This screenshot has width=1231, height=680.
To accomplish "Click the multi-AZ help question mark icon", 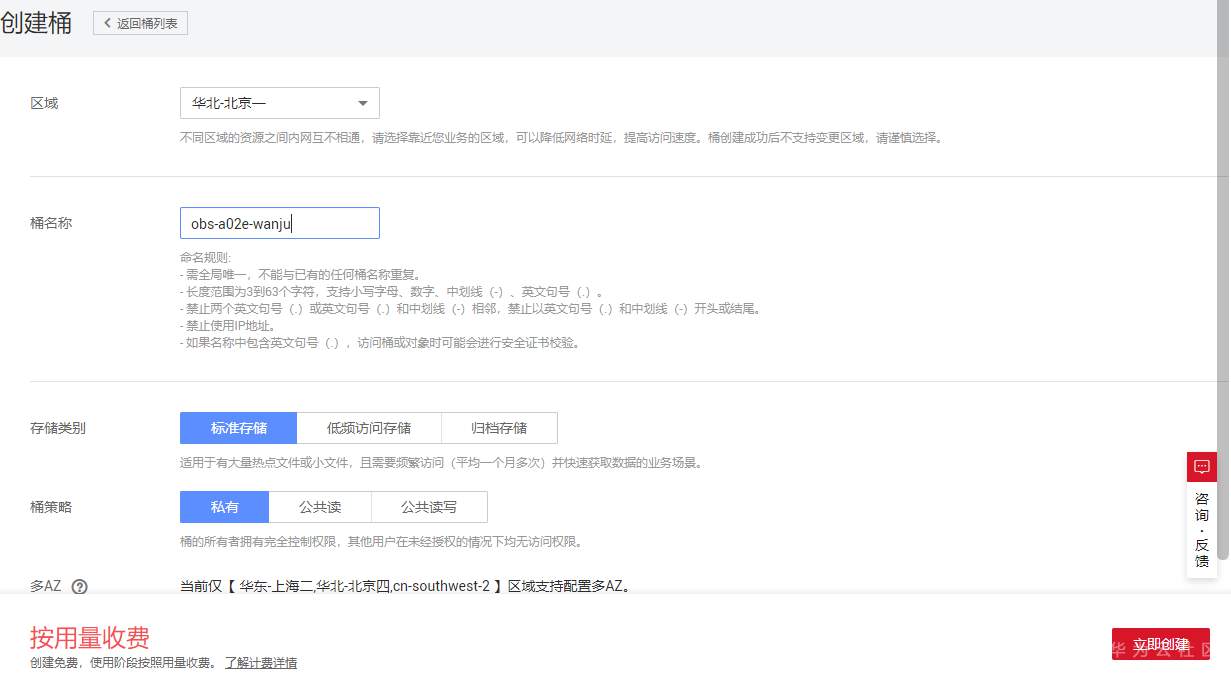I will (x=80, y=587).
